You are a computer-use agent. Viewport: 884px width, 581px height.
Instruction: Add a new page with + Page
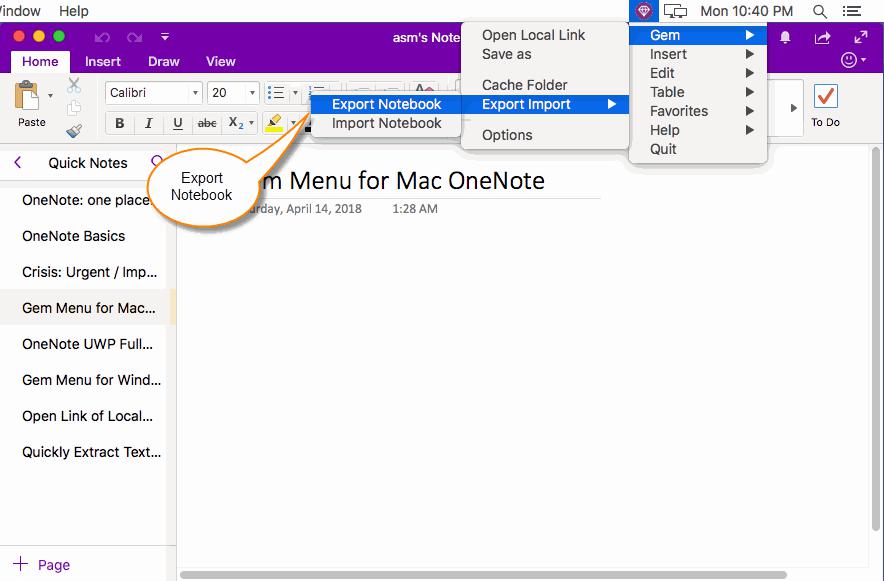tap(42, 565)
